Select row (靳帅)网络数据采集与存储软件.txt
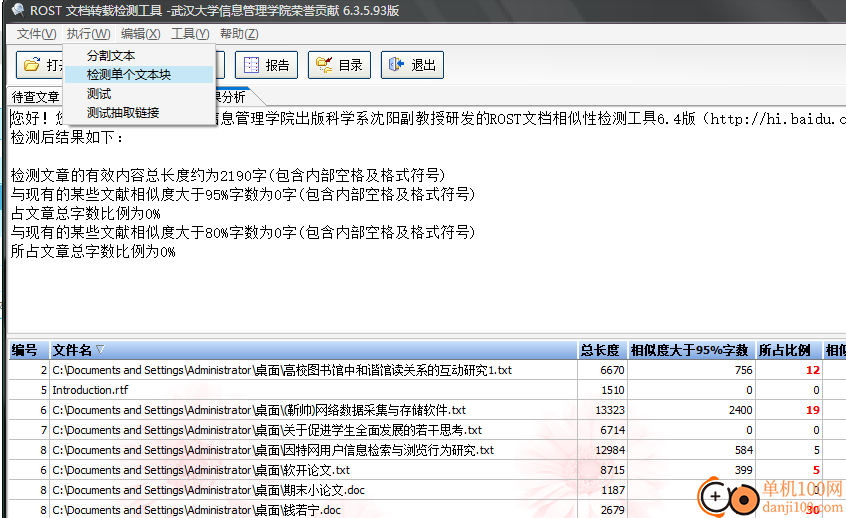This screenshot has width=846, height=518. 426,410
